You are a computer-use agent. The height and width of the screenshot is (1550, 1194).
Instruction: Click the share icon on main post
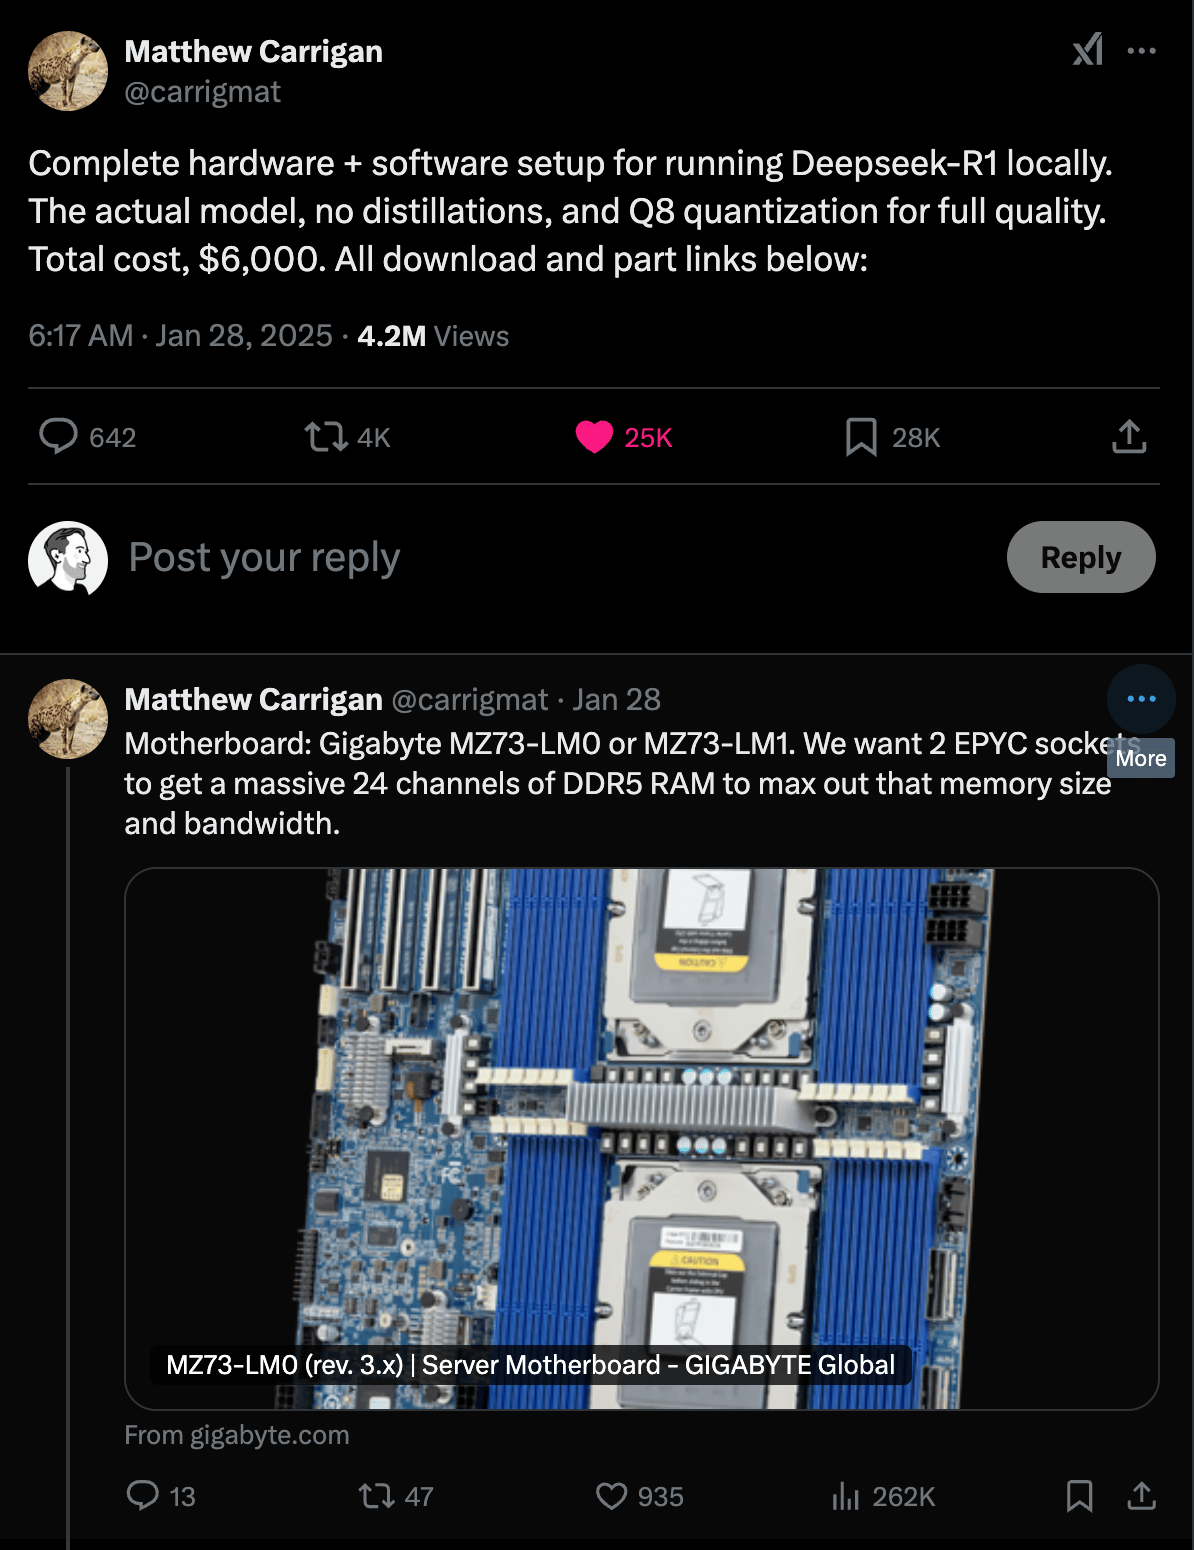tap(1129, 437)
